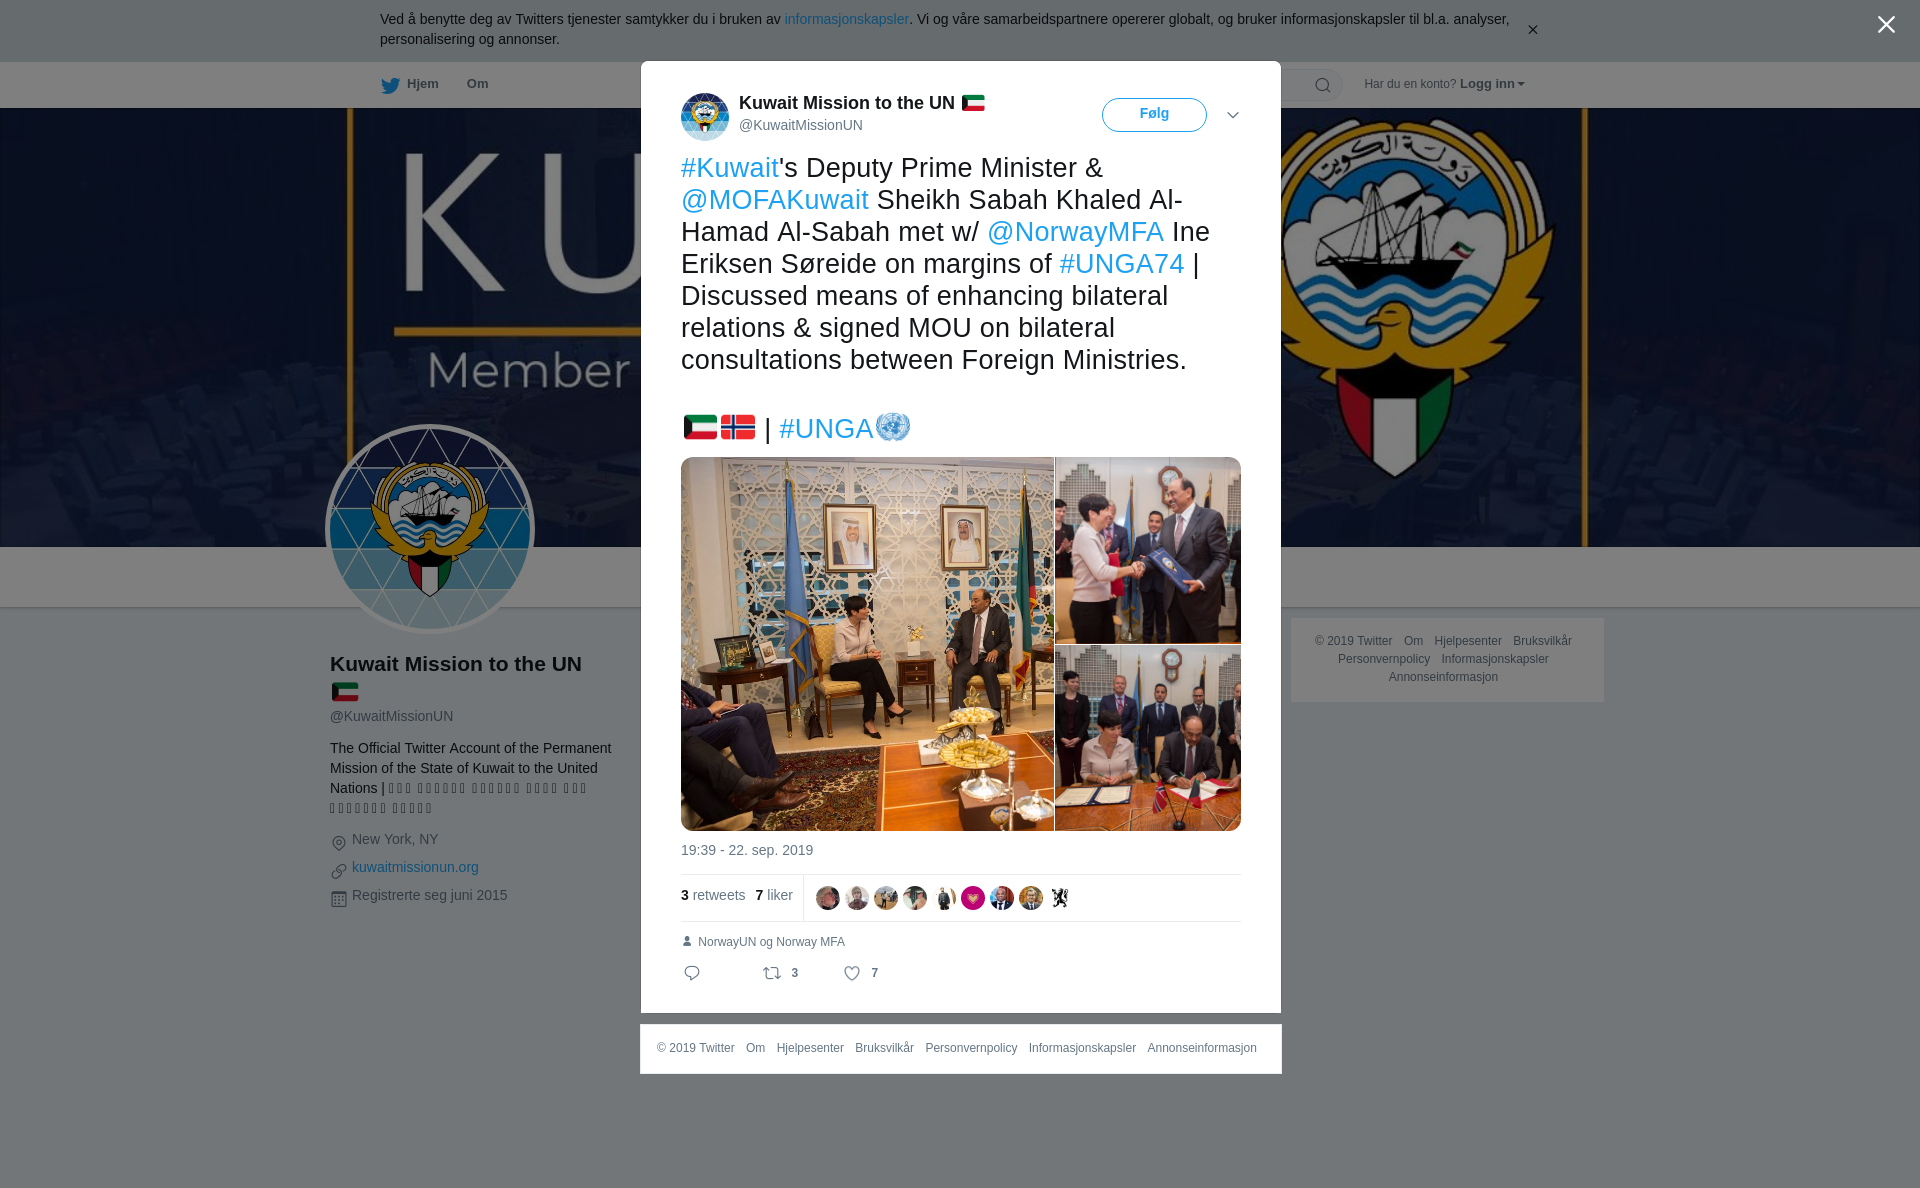This screenshot has height=1188, width=1920.
Task: Open Kuwait Mission avatar in tweet header
Action: point(705,117)
